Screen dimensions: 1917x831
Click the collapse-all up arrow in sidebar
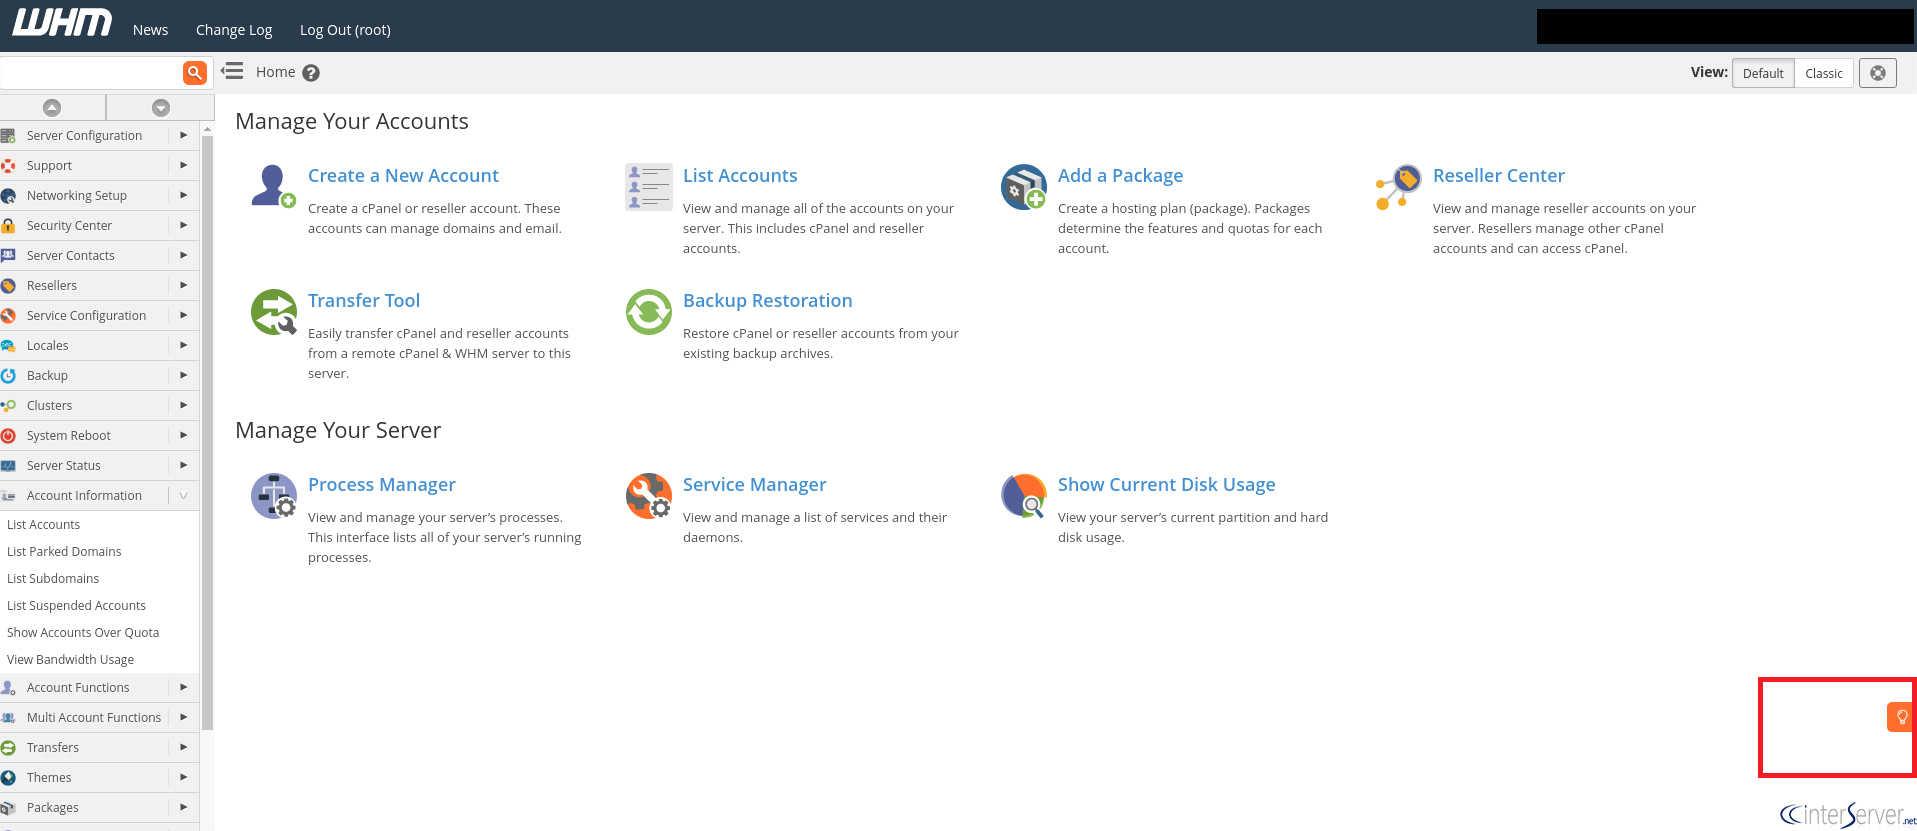(52, 107)
